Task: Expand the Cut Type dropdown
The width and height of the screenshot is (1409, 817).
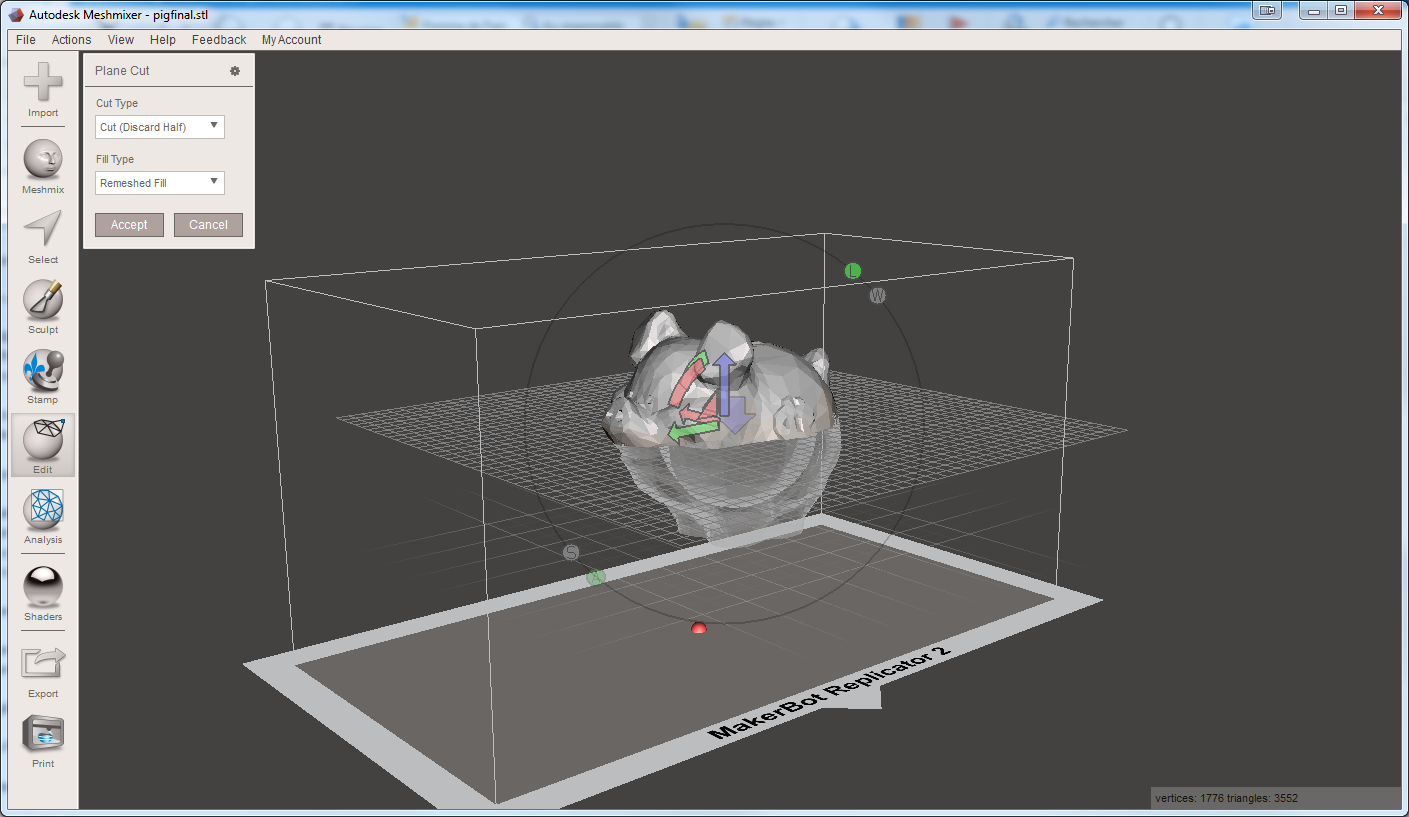Action: tap(160, 127)
